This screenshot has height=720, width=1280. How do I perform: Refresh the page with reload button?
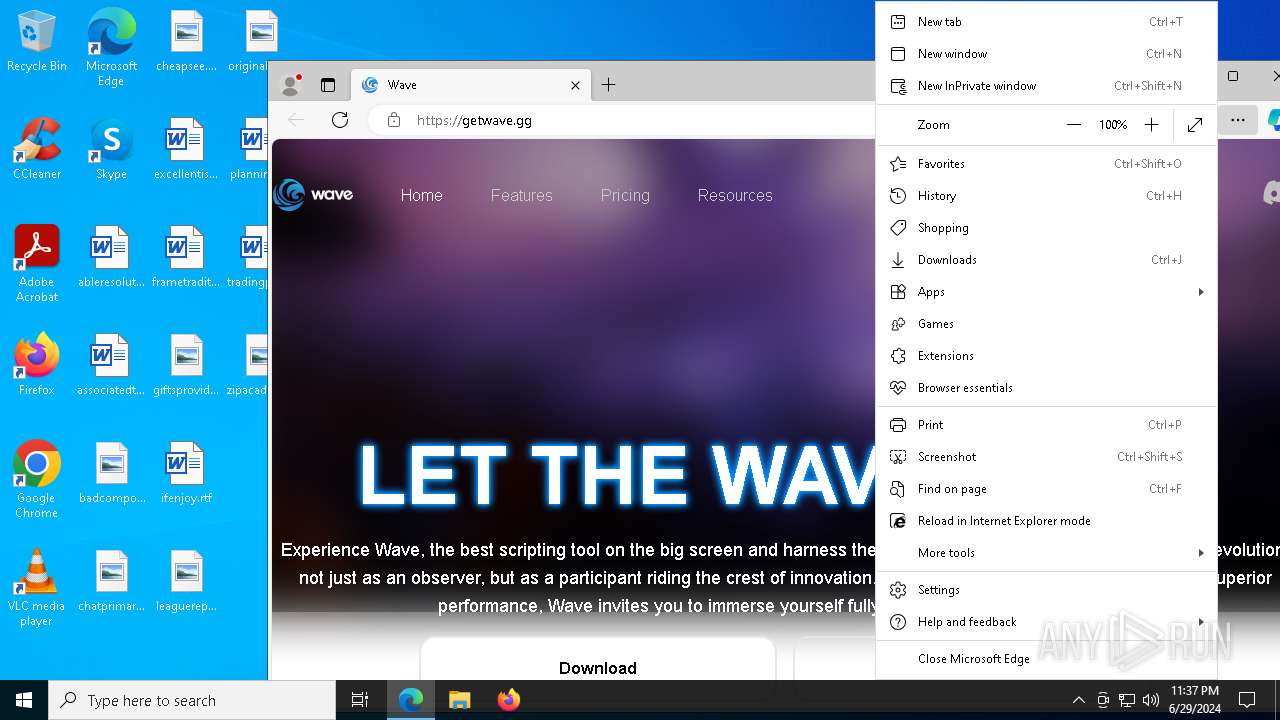[x=340, y=120]
